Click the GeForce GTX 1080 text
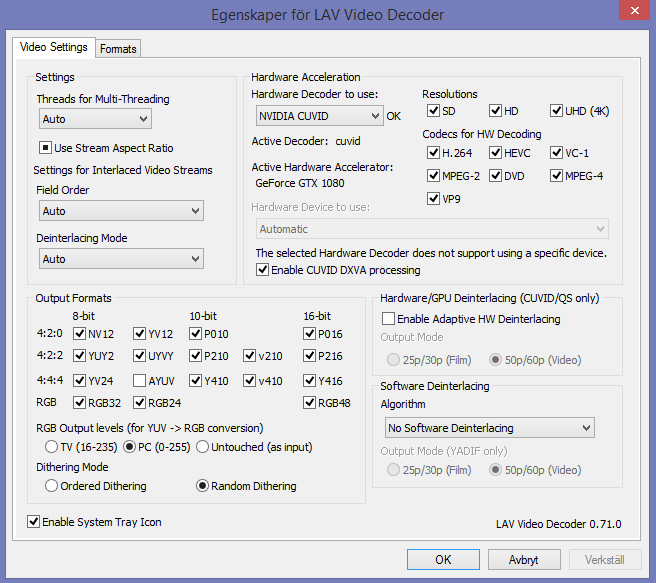This screenshot has width=656, height=583. 300,183
